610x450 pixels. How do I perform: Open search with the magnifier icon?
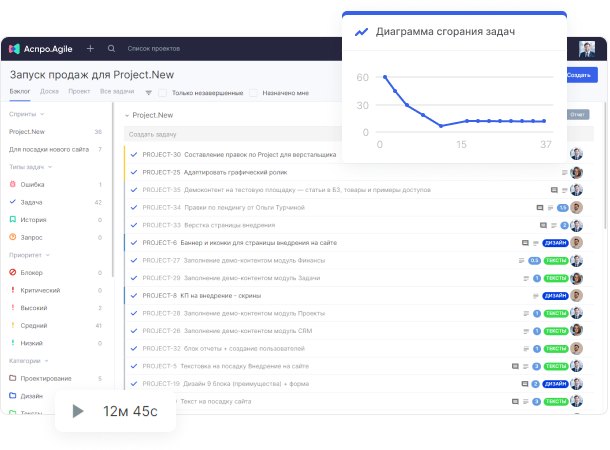(111, 48)
